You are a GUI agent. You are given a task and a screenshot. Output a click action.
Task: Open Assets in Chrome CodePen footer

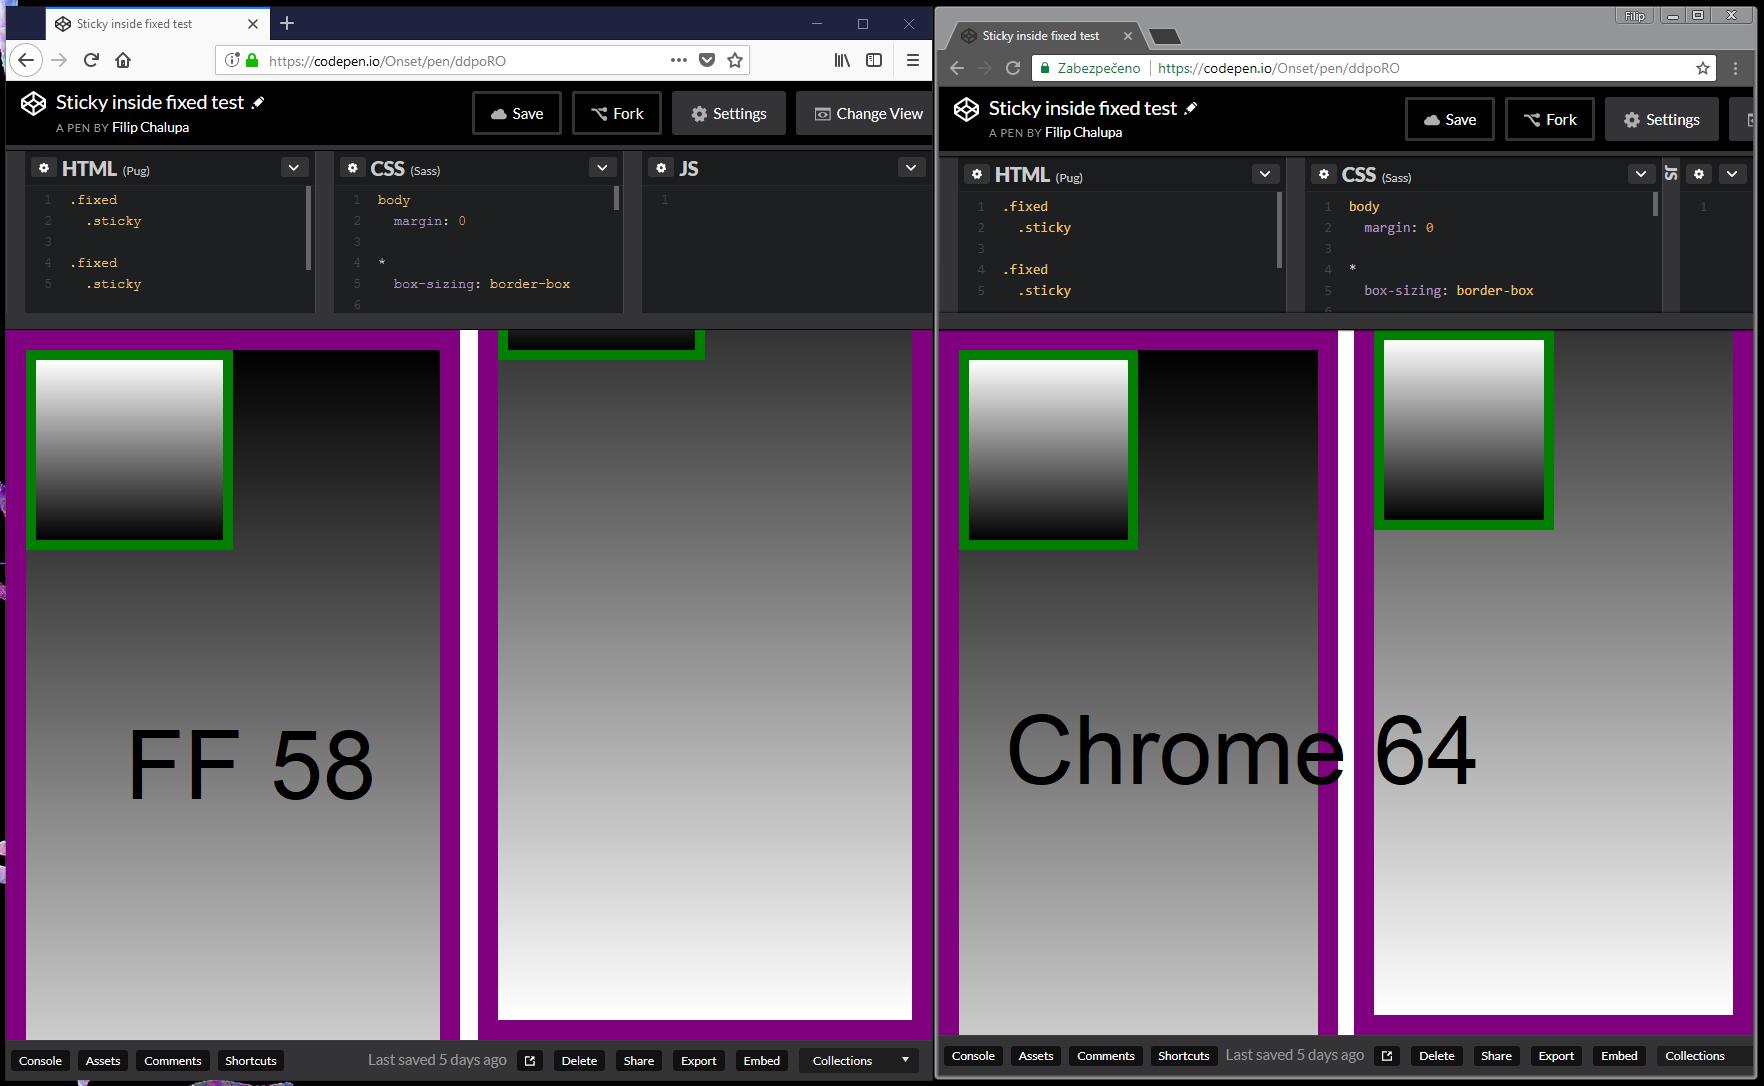tap(1036, 1055)
